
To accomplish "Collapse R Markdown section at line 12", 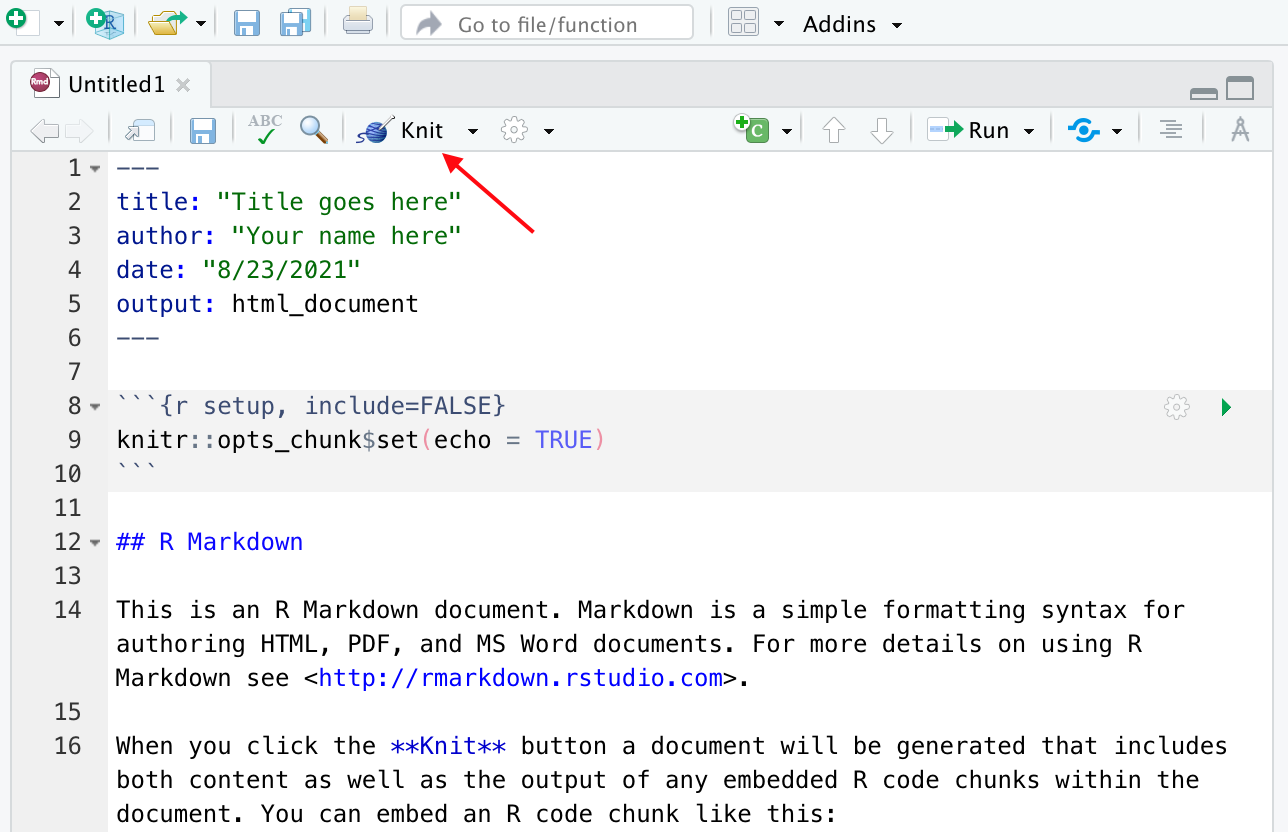I will coord(95,543).
